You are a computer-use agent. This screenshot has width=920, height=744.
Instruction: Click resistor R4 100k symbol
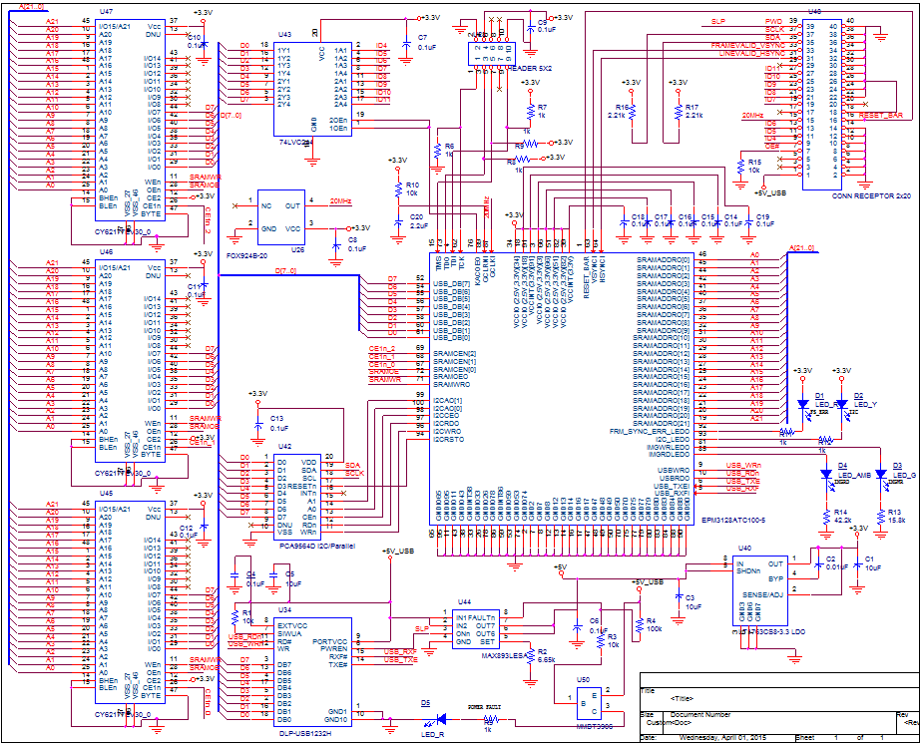[x=639, y=626]
